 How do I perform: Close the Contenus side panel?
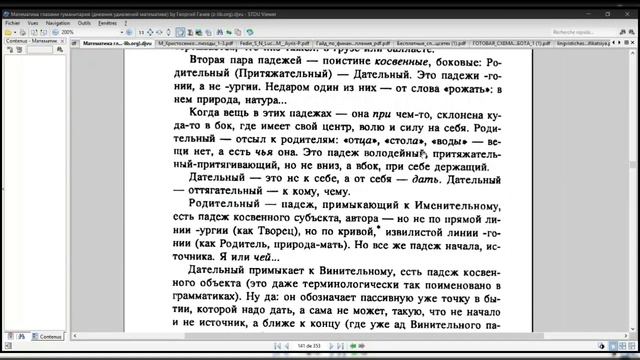62,41
